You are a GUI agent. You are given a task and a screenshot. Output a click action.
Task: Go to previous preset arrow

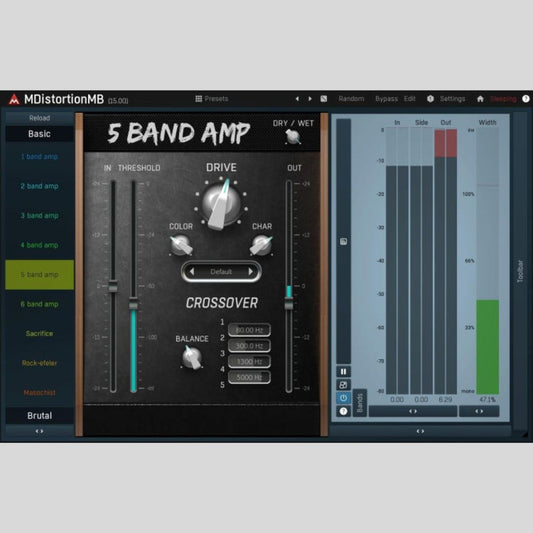click(x=297, y=99)
